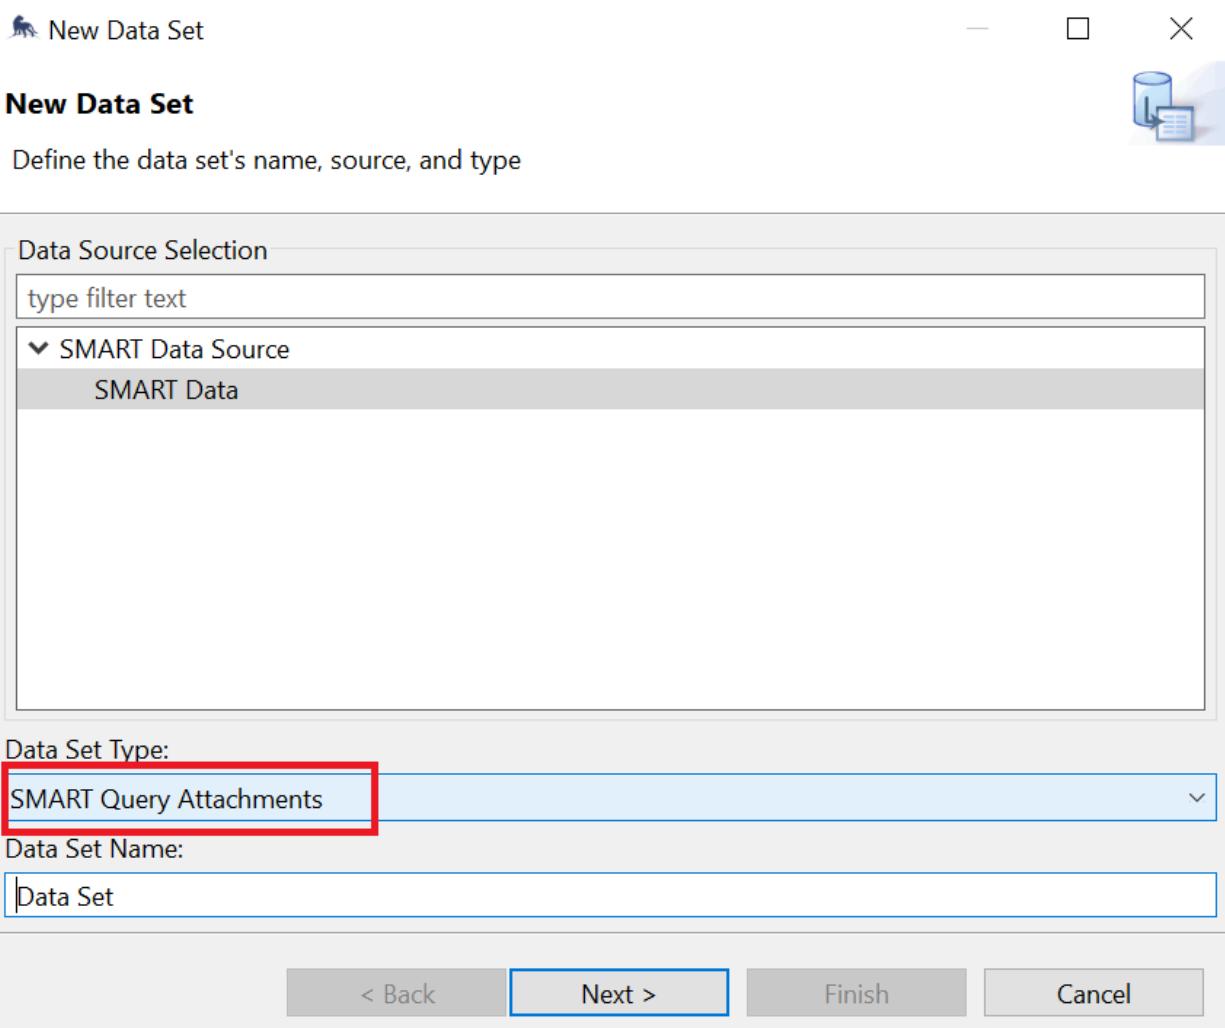
Task: Click the bold New Data Set heading
Action: (100, 104)
